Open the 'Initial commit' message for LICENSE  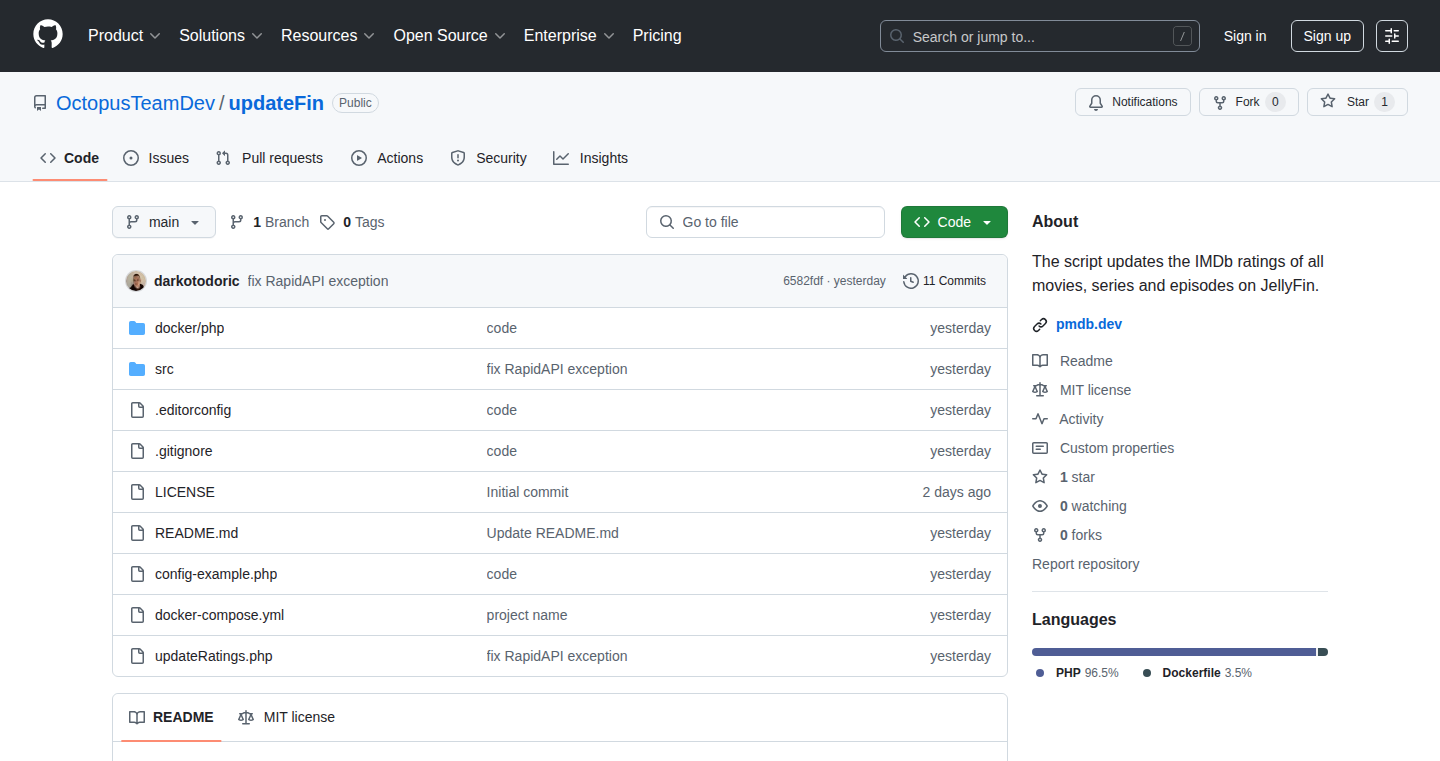pyautogui.click(x=527, y=492)
